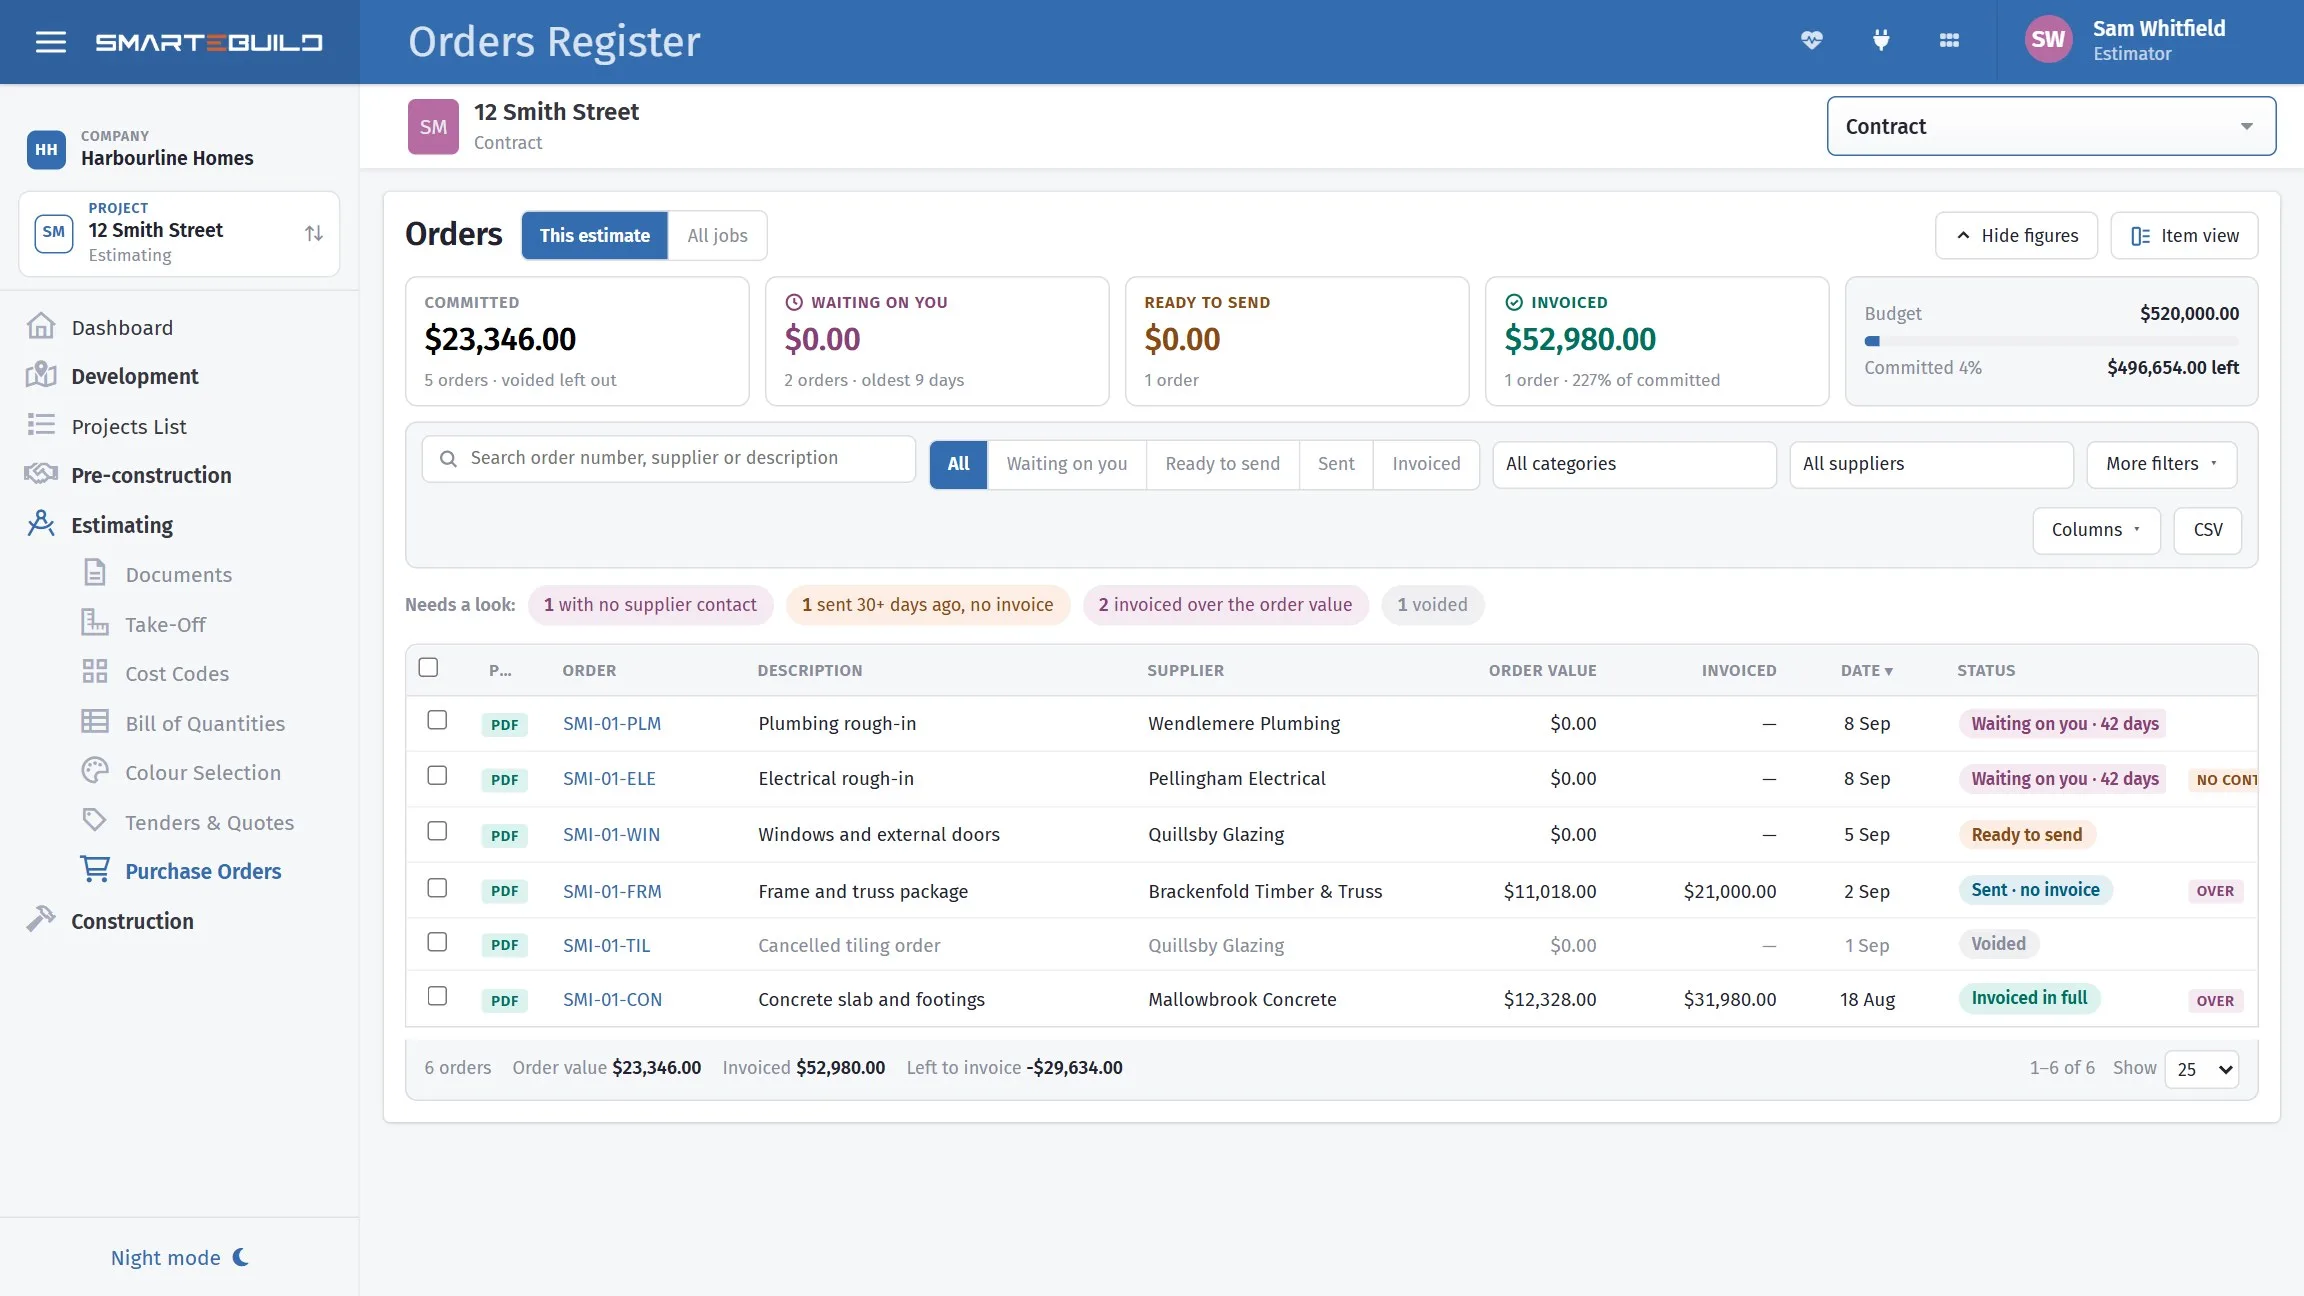Viewport: 2304px width, 1296px height.
Task: Switch to Item view
Action: point(2184,235)
